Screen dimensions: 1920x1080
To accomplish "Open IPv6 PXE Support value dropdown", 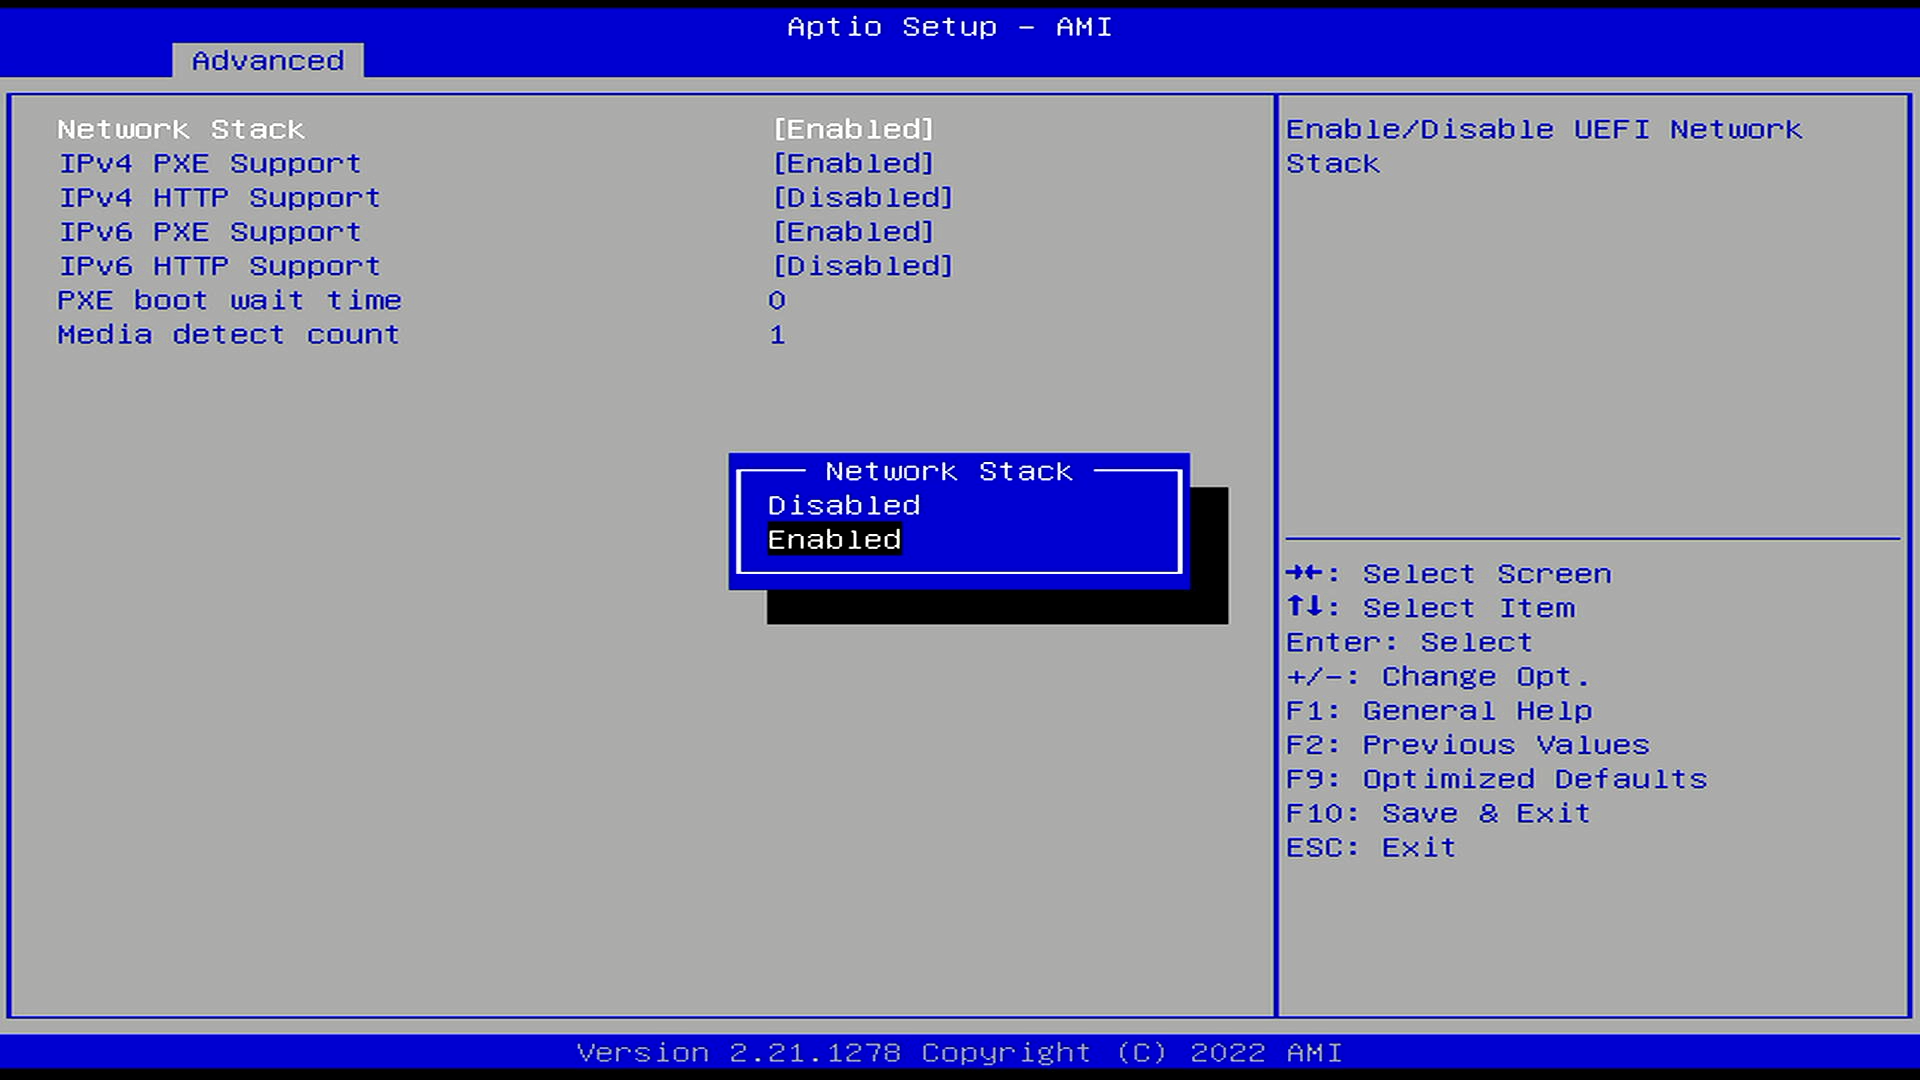I will (853, 232).
